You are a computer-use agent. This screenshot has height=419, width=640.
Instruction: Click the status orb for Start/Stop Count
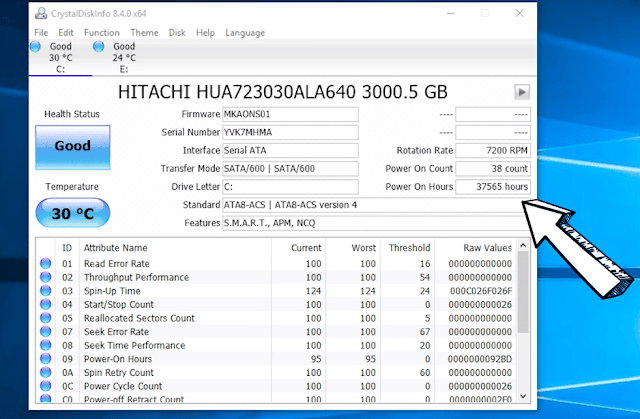coord(46,304)
